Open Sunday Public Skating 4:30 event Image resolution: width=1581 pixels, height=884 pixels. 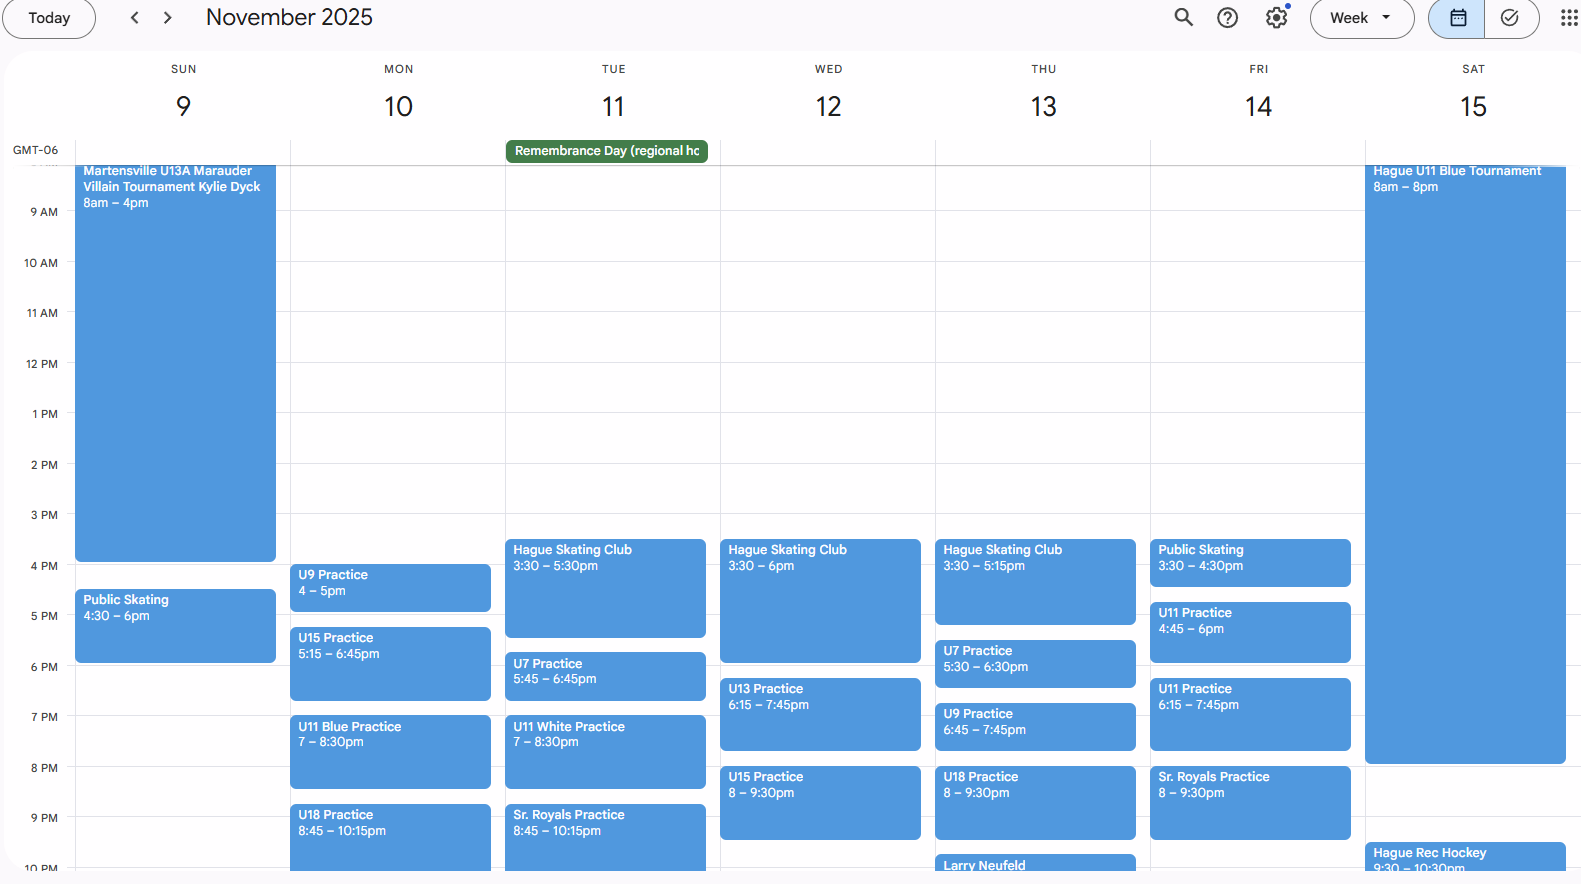(175, 625)
